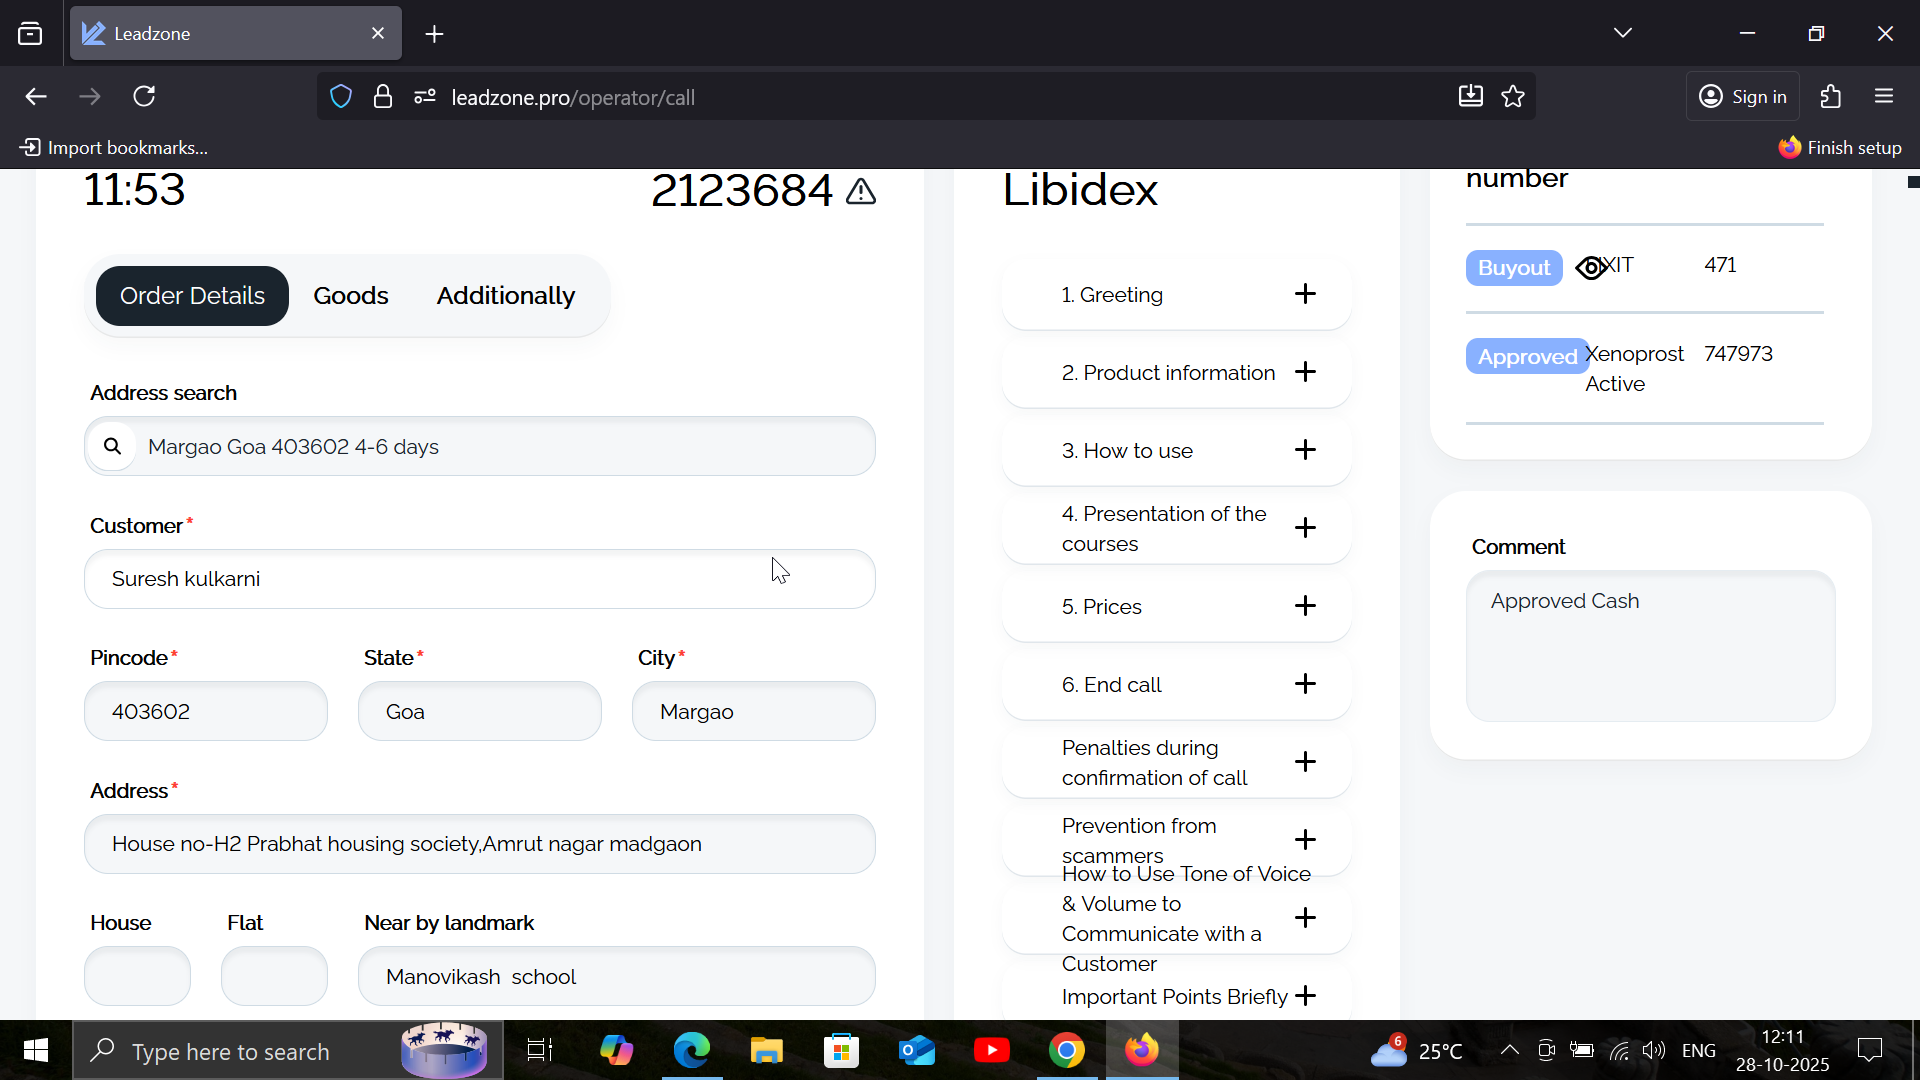Toggle the eye icon next to Buyout
The height and width of the screenshot is (1080, 1920).
(1590, 268)
